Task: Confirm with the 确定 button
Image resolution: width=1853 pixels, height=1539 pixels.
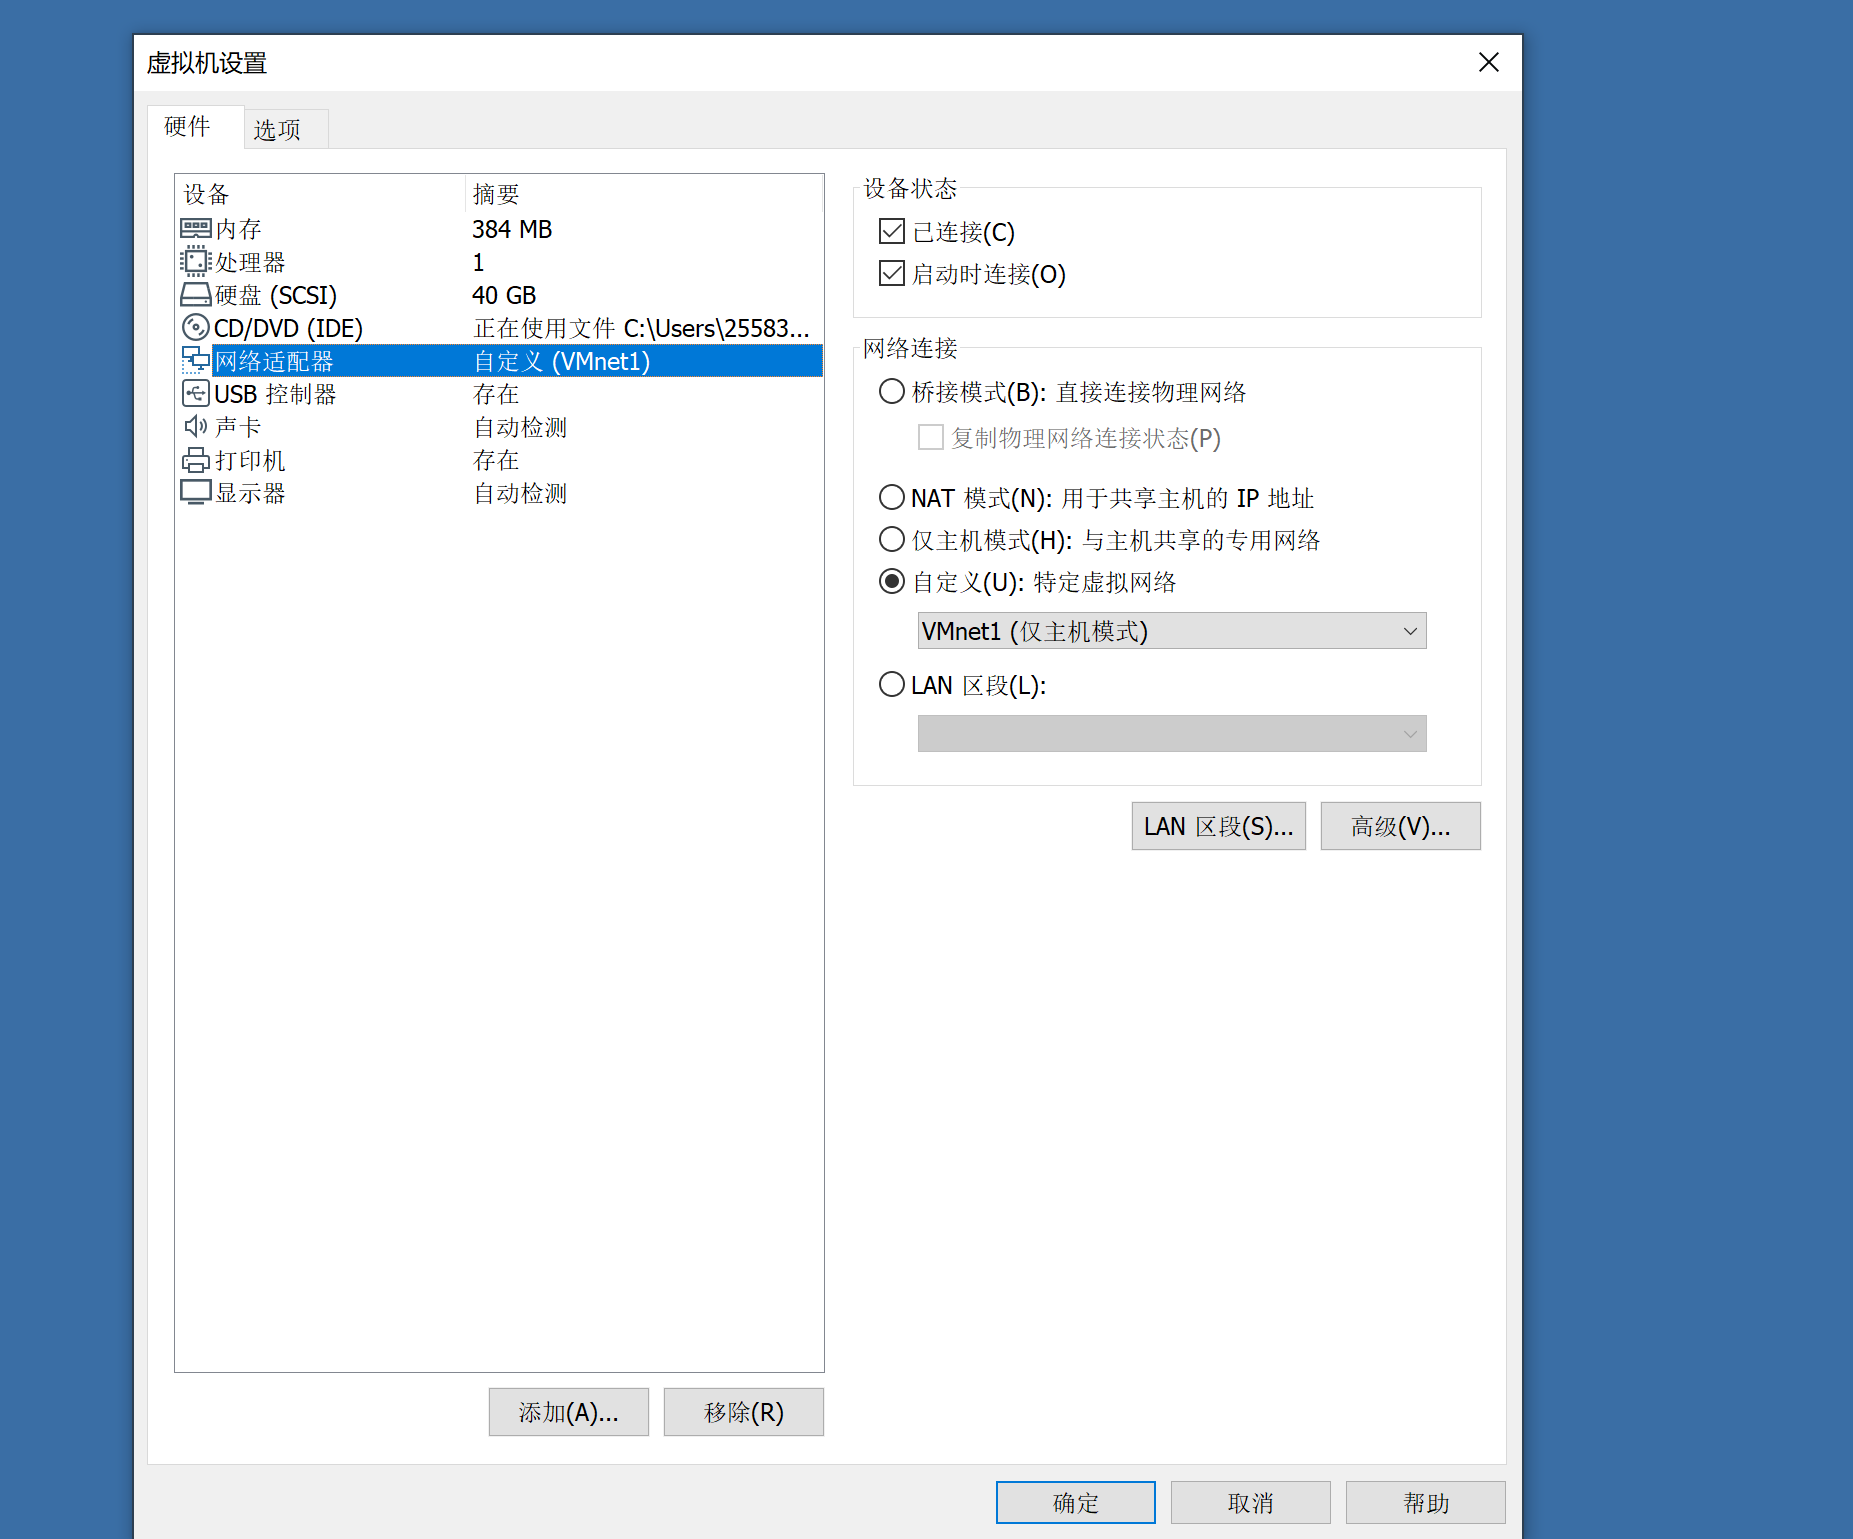Action: 1075,1503
